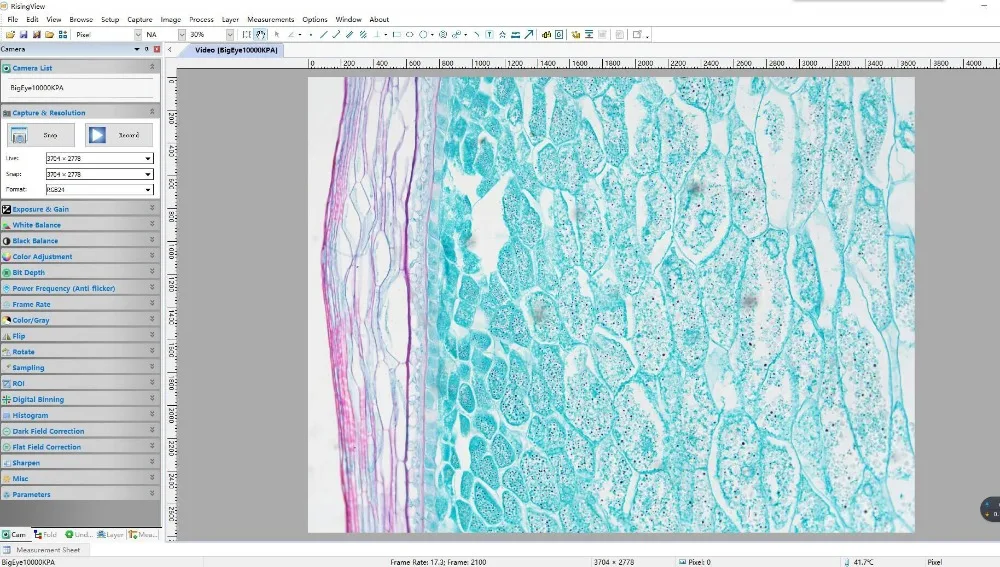
Task: Expand the Color/Gray section
Action: (x=80, y=320)
